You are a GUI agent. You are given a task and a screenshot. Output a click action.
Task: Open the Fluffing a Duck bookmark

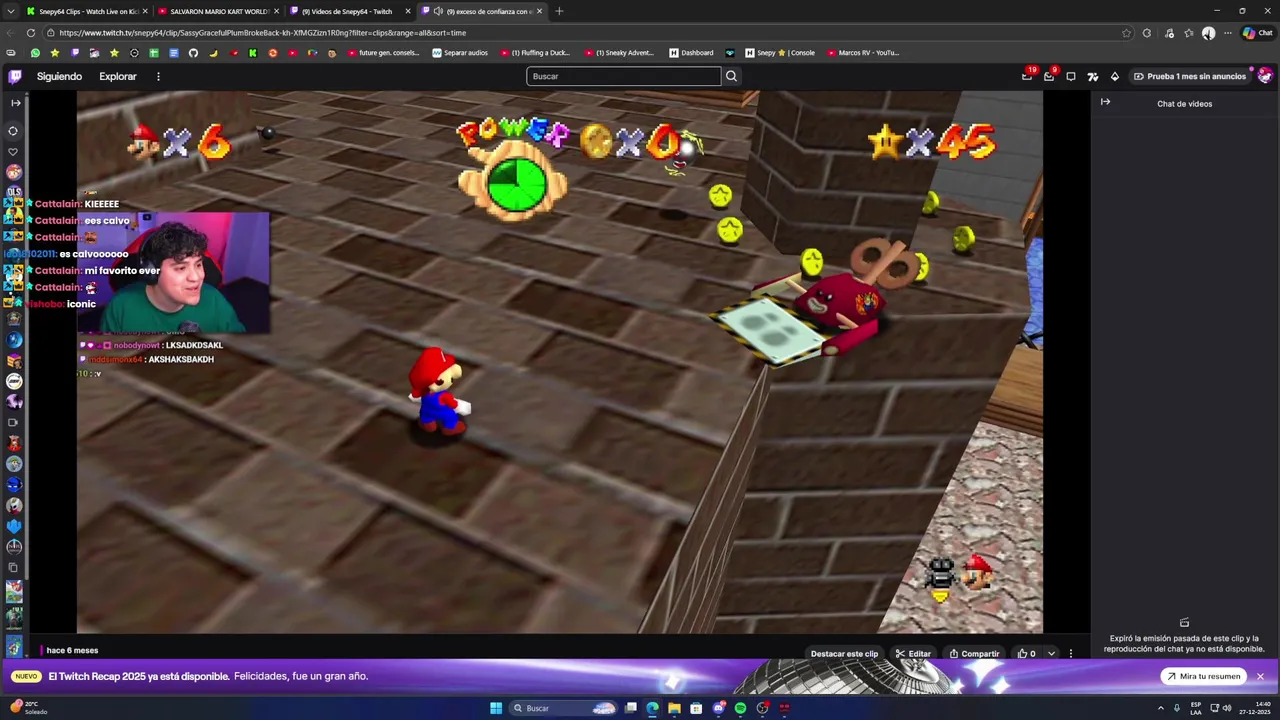tap(535, 53)
